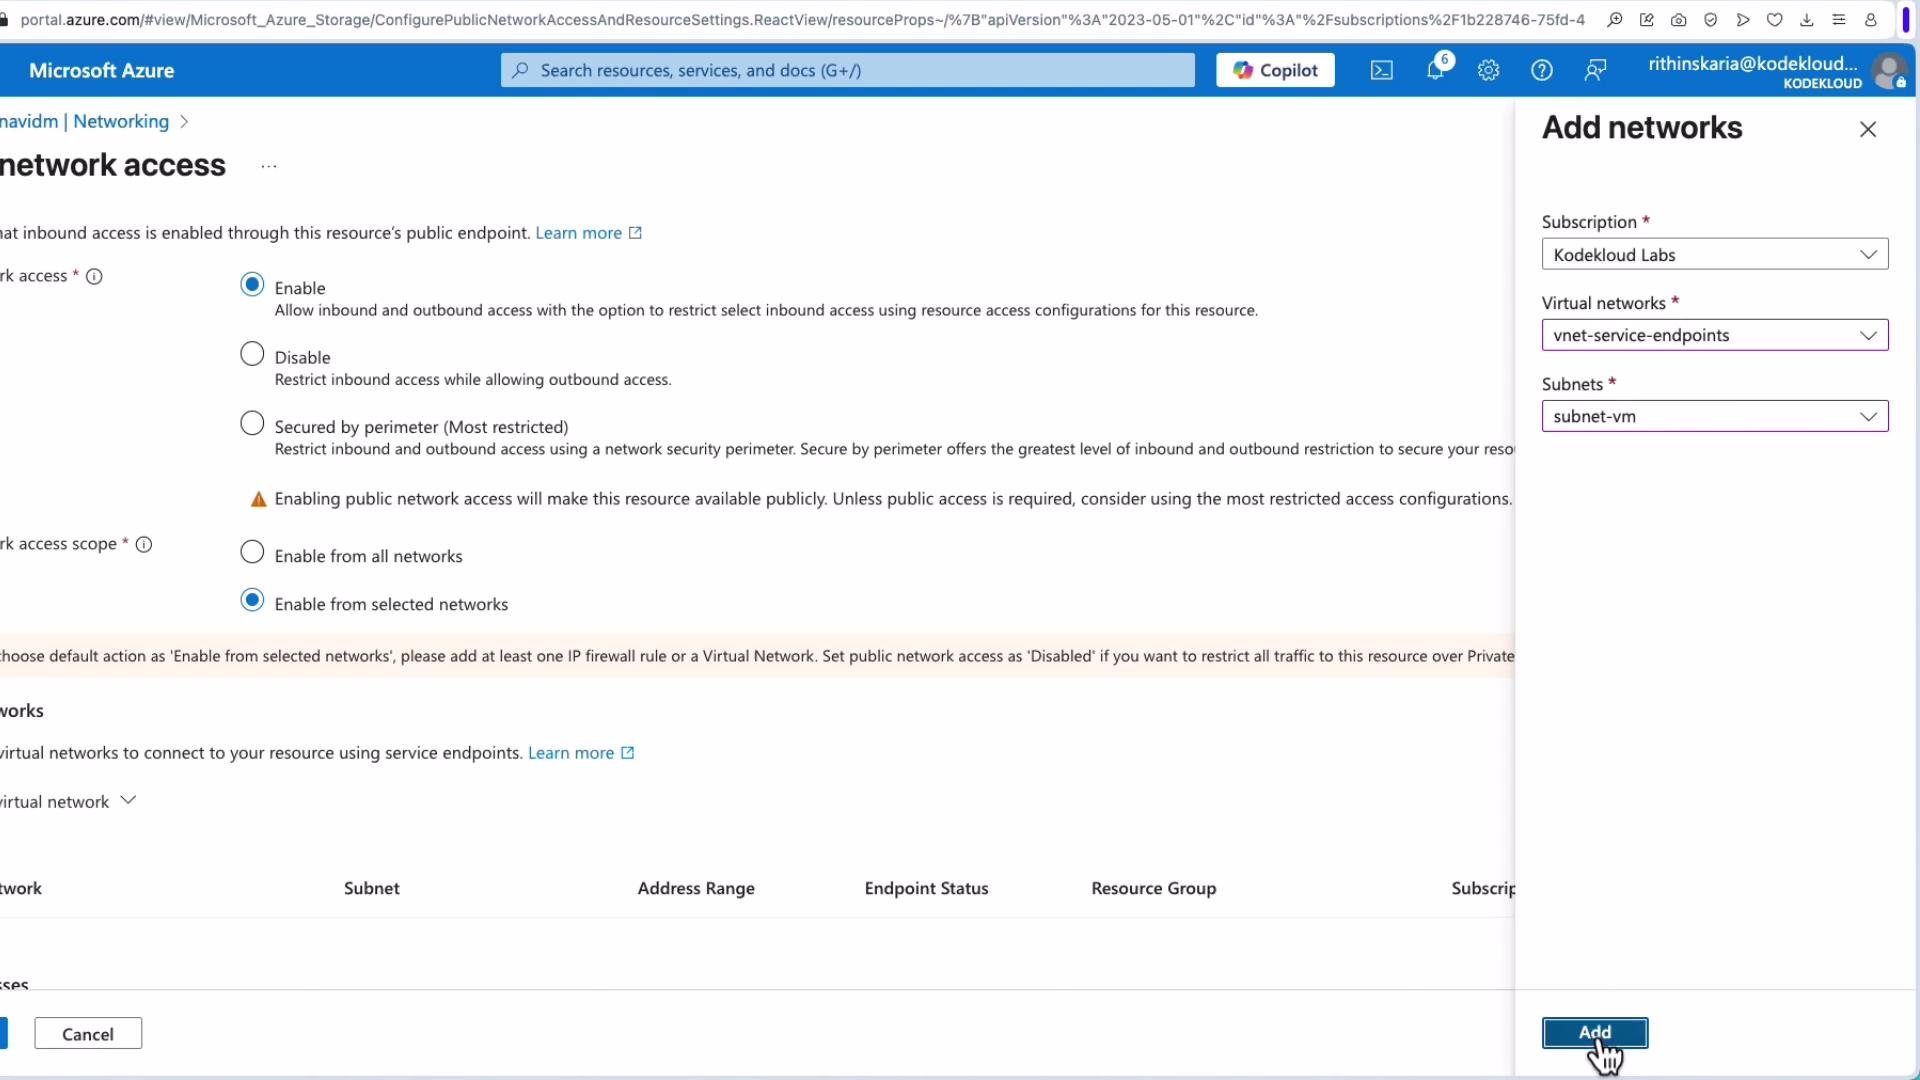The width and height of the screenshot is (1920, 1080).
Task: Click the Resource Group column header
Action: tap(1154, 888)
